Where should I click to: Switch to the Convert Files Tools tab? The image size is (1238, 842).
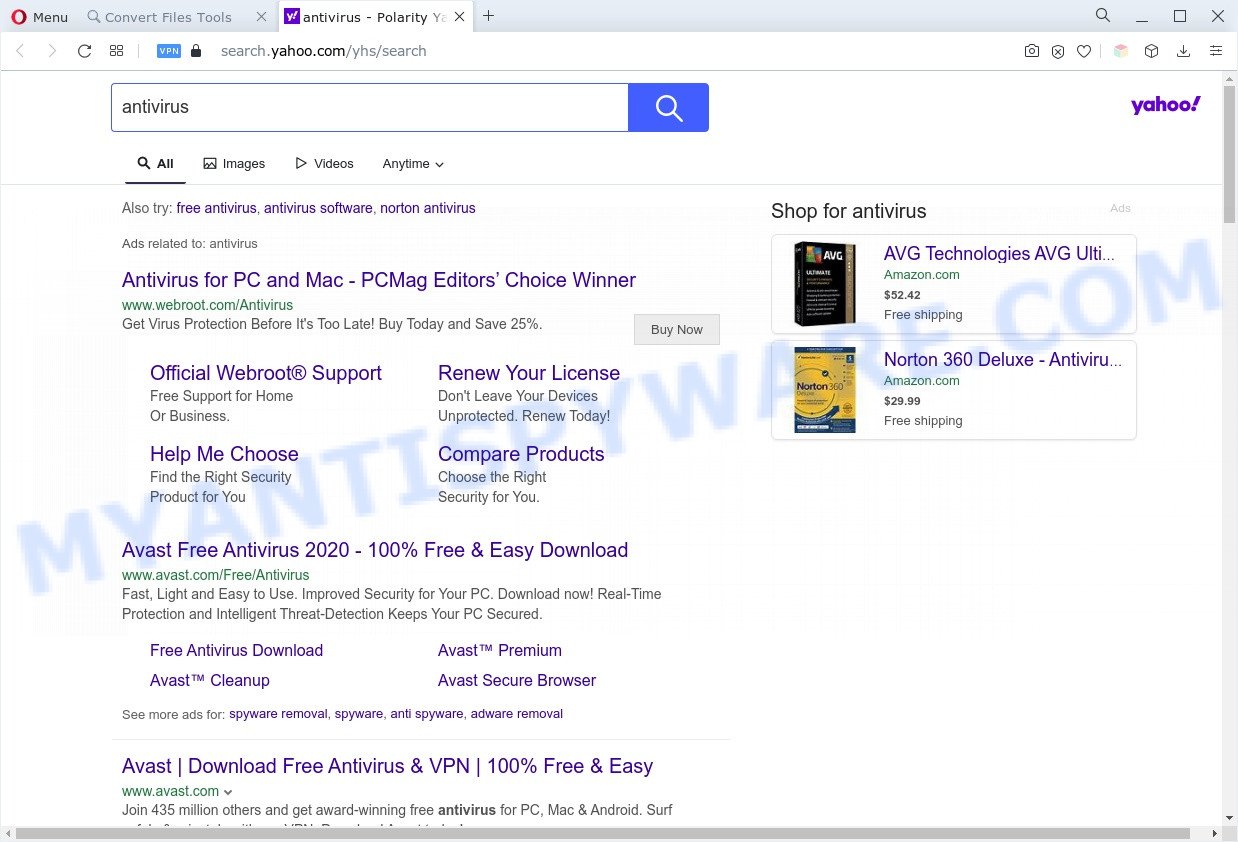[168, 17]
